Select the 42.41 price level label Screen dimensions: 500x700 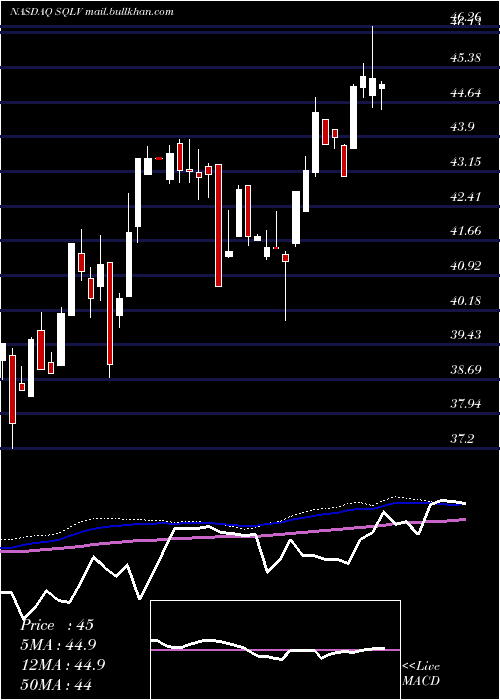click(x=467, y=196)
